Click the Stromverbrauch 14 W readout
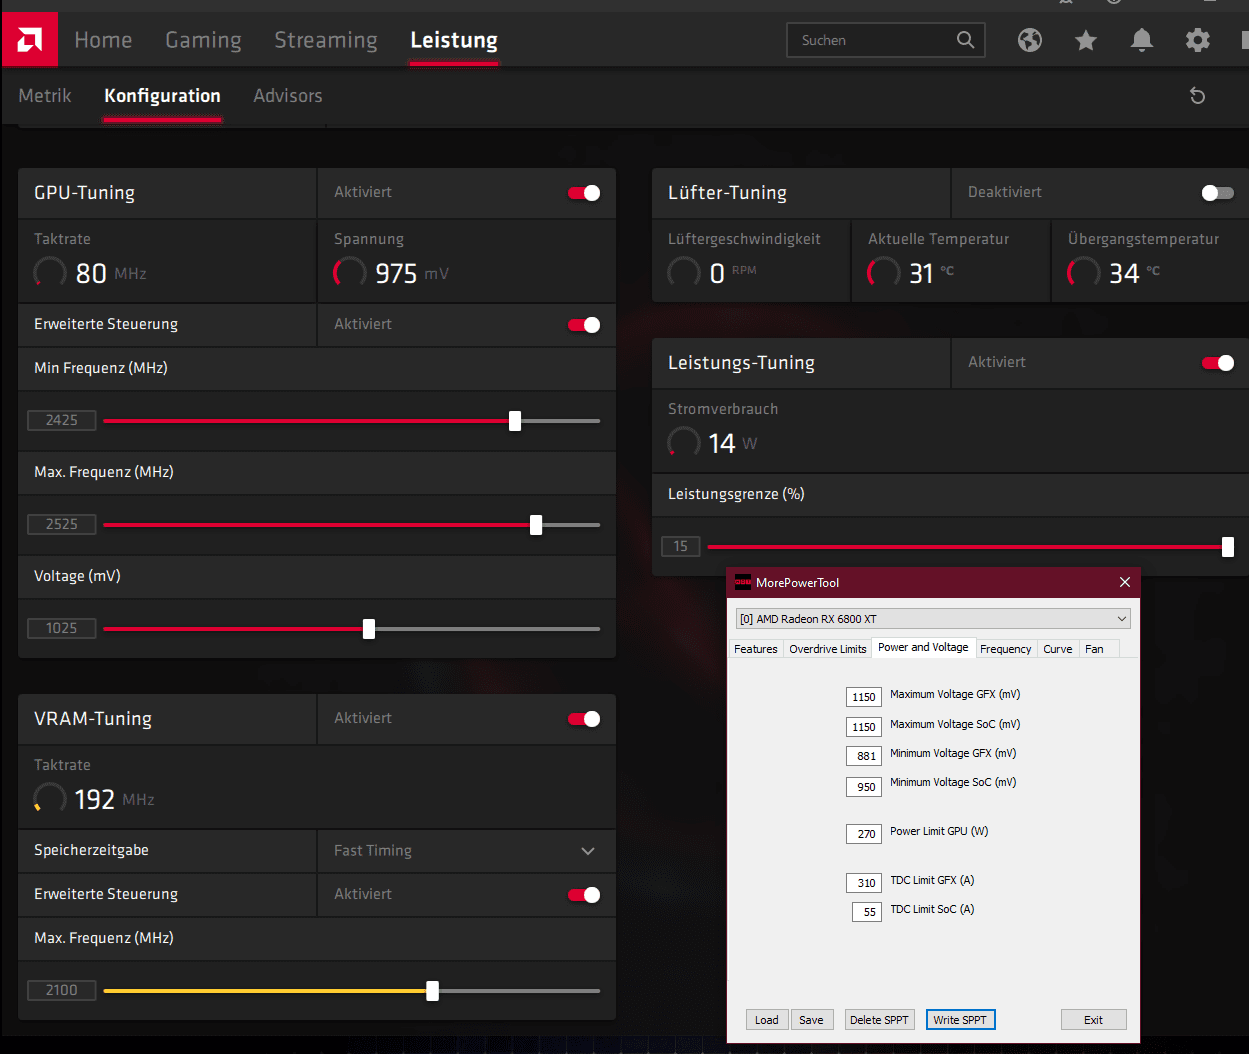Screen dimensions: 1249x1054 [713, 443]
